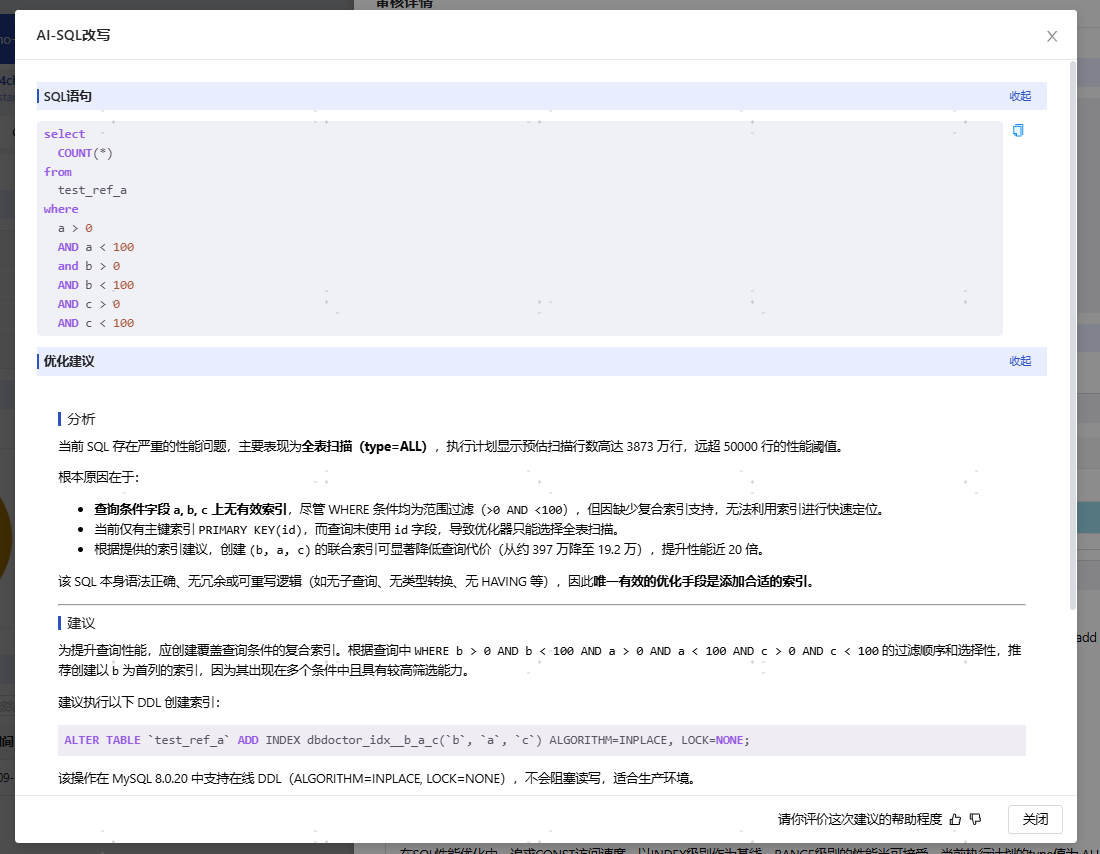Collapse the 优化建议 section
Screen dimensions: 1100x854
point(1019,361)
